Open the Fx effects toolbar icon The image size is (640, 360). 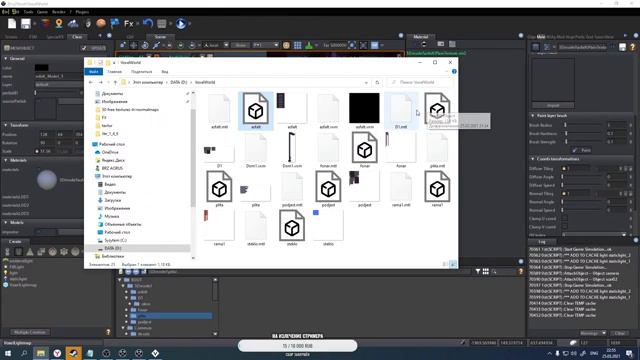click(129, 24)
